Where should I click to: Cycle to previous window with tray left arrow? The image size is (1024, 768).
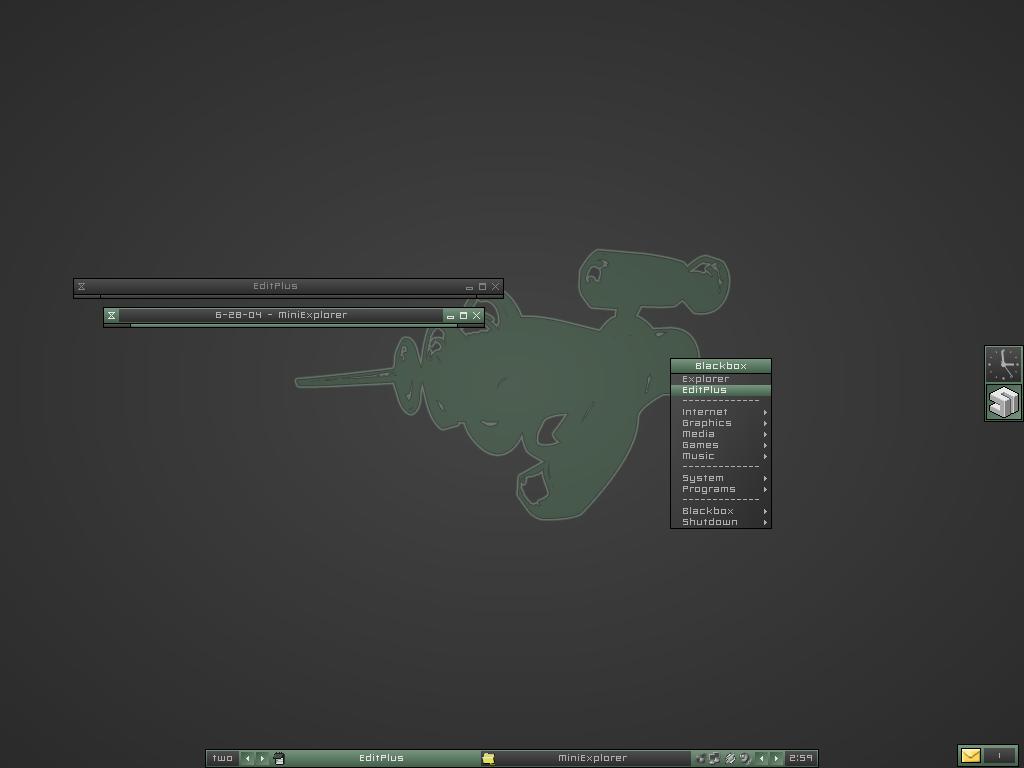(761, 758)
